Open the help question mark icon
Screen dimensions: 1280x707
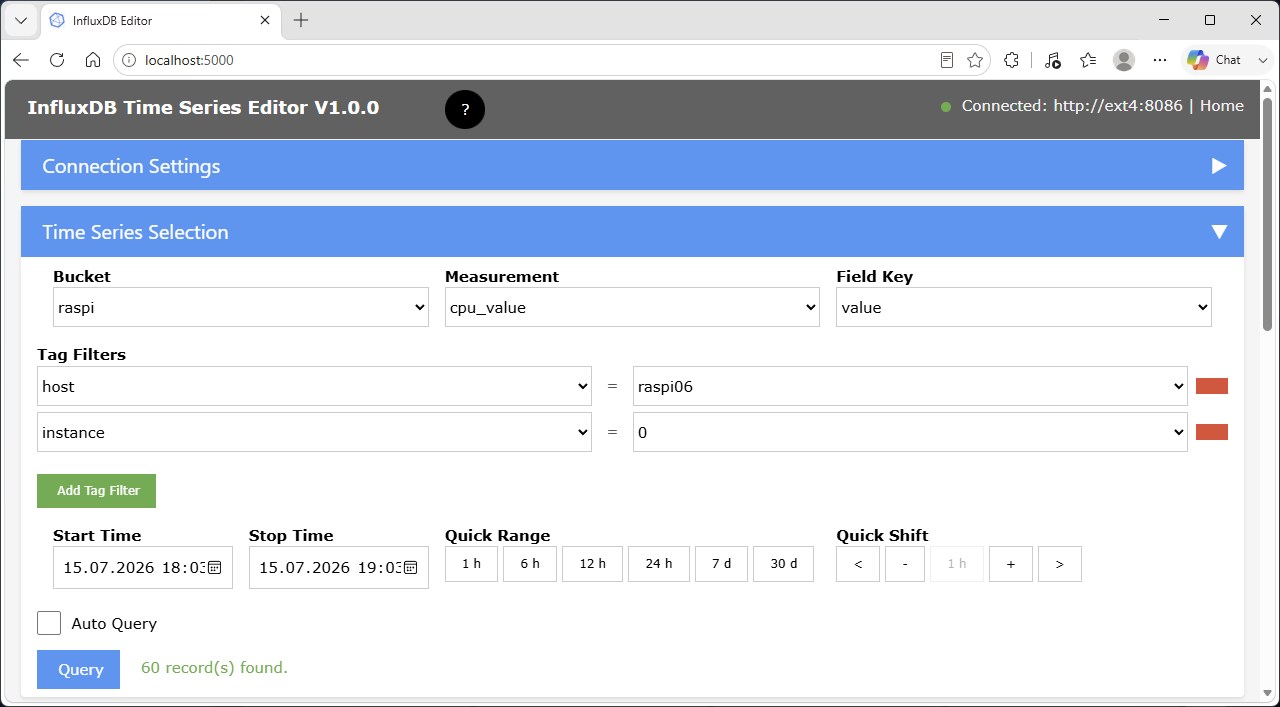[x=465, y=109]
